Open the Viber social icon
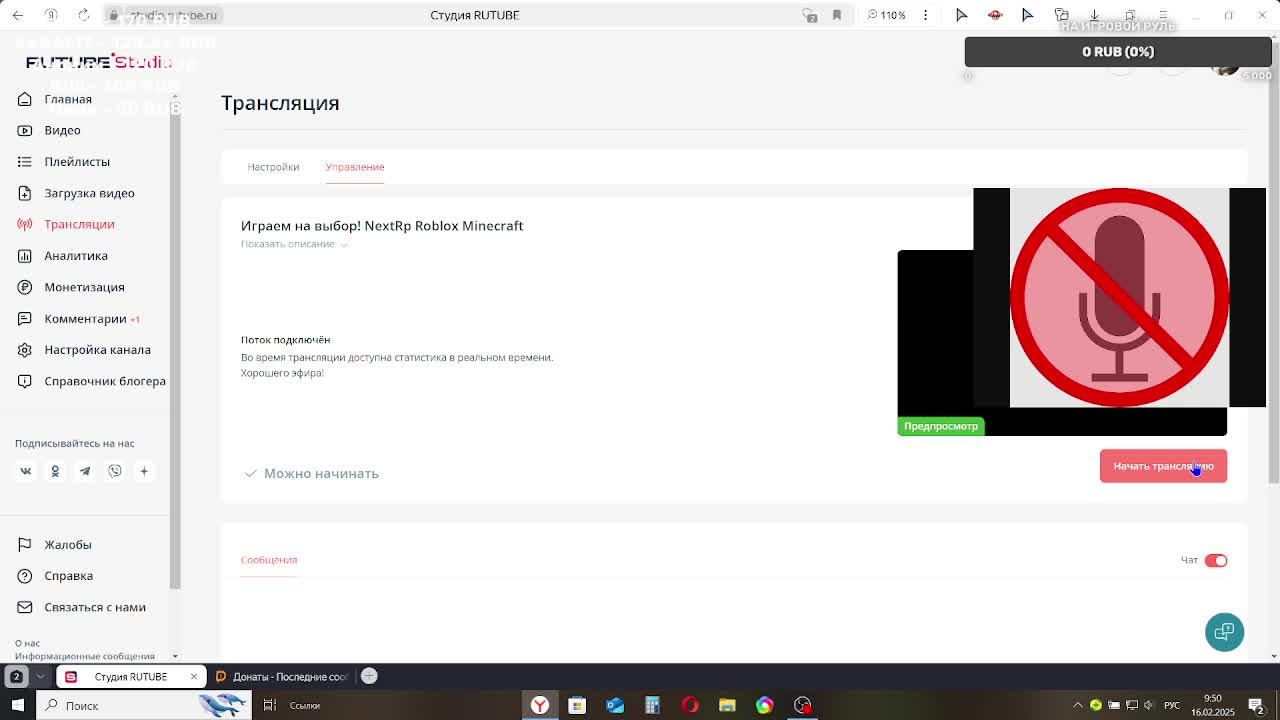1280x720 pixels. [x=115, y=471]
